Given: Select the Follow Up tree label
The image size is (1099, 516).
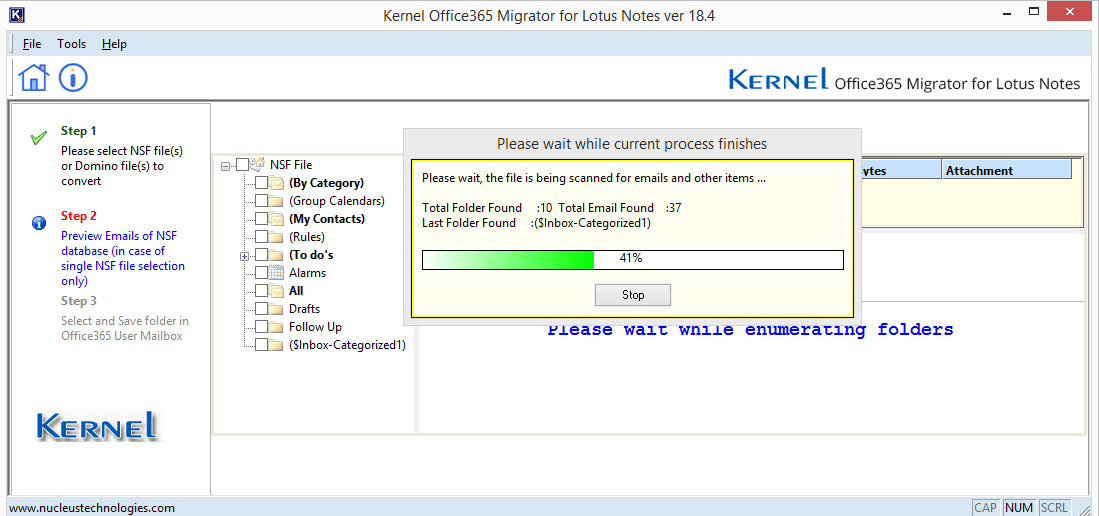Looking at the screenshot, I should point(315,327).
